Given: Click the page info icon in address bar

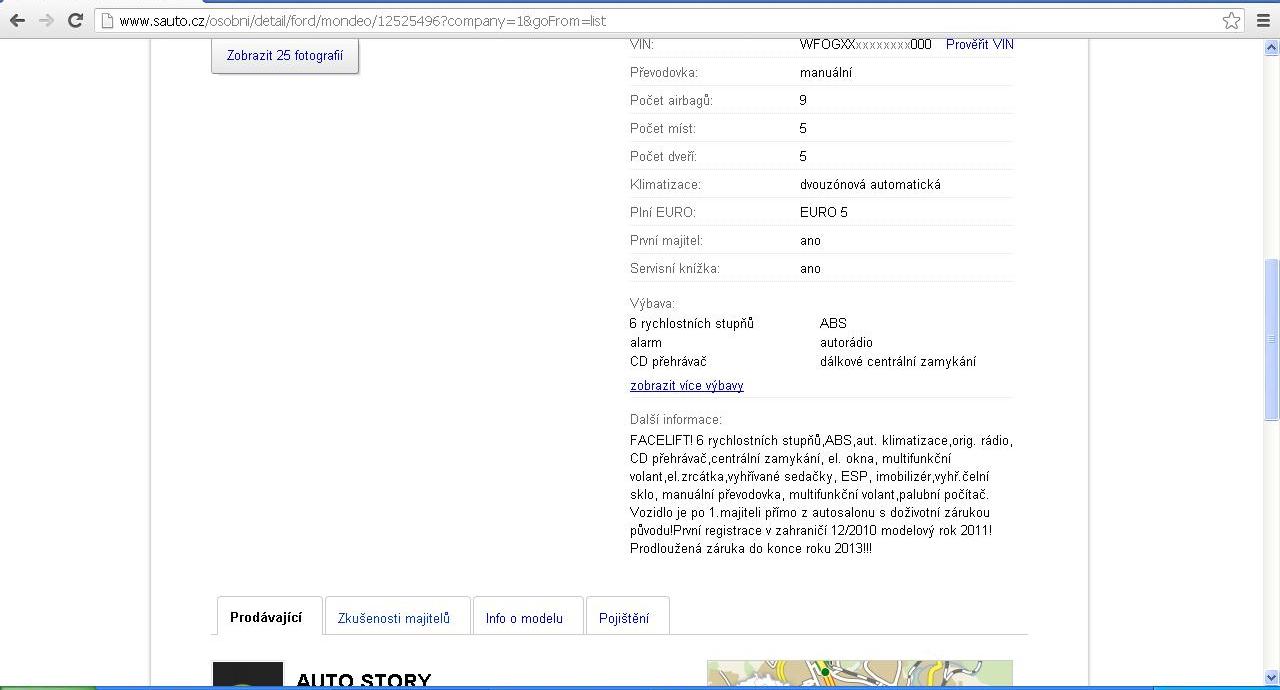Looking at the screenshot, I should [107, 21].
